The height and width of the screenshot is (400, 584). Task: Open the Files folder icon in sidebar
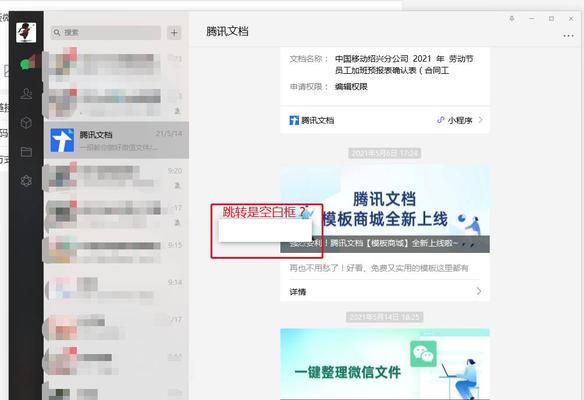tap(26, 152)
